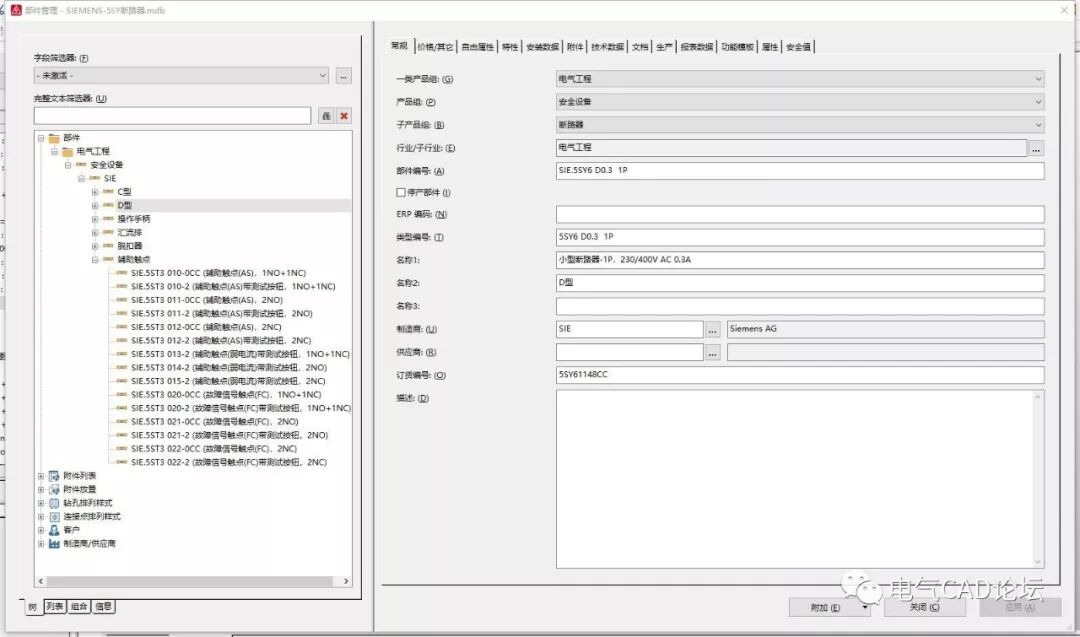Select tree item SIE.5ST3 015-2
Image resolution: width=1080 pixels, height=637 pixels.
pyautogui.click(x=228, y=382)
